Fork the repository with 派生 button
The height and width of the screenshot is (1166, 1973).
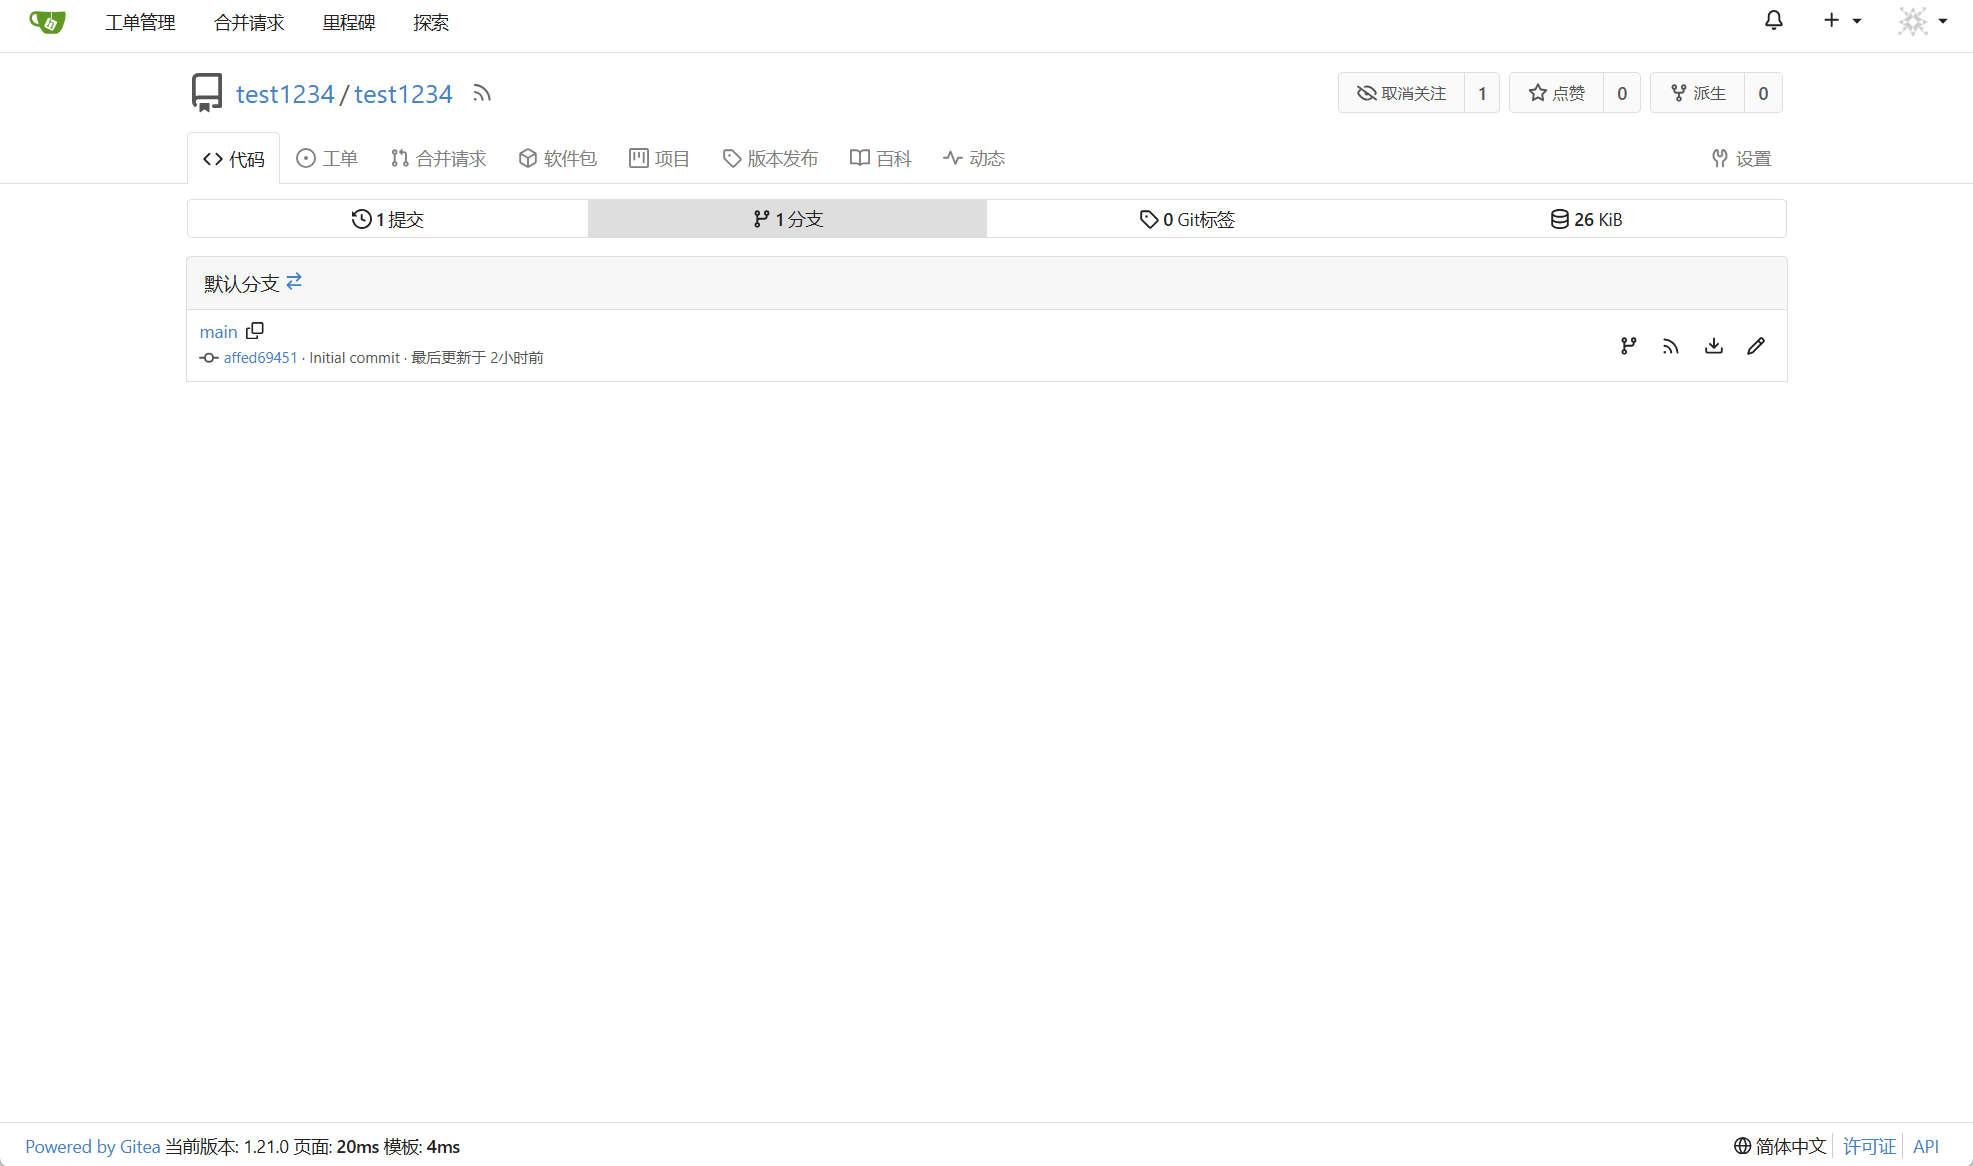(x=1698, y=93)
